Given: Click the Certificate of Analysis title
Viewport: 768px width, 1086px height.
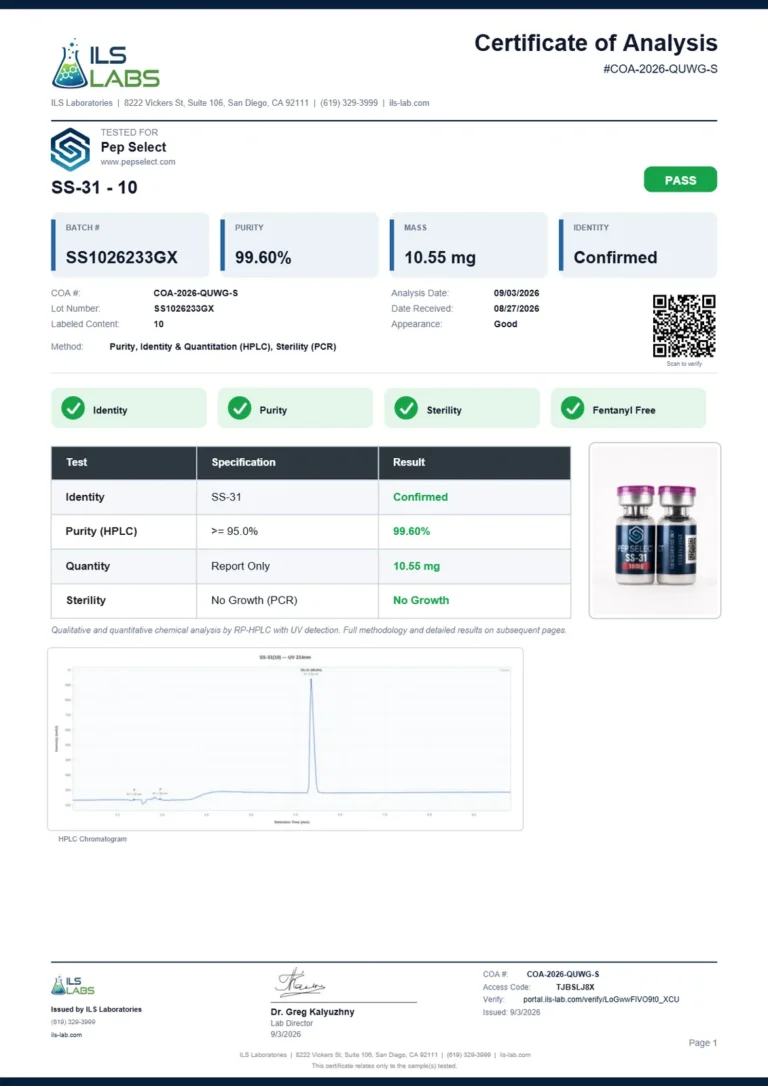Looking at the screenshot, I should 596,43.
